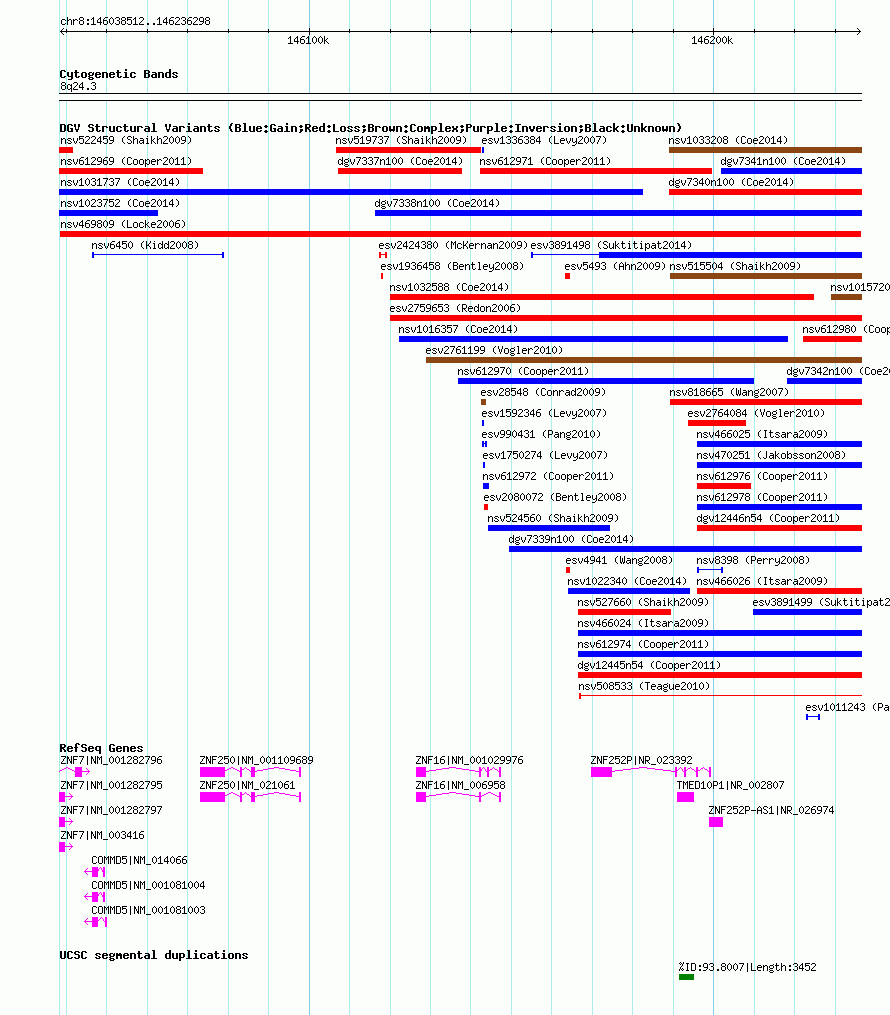Select the nsv1031737 (Coe2014) blue gain bar
This screenshot has height=1015, width=890.
[x=351, y=192]
